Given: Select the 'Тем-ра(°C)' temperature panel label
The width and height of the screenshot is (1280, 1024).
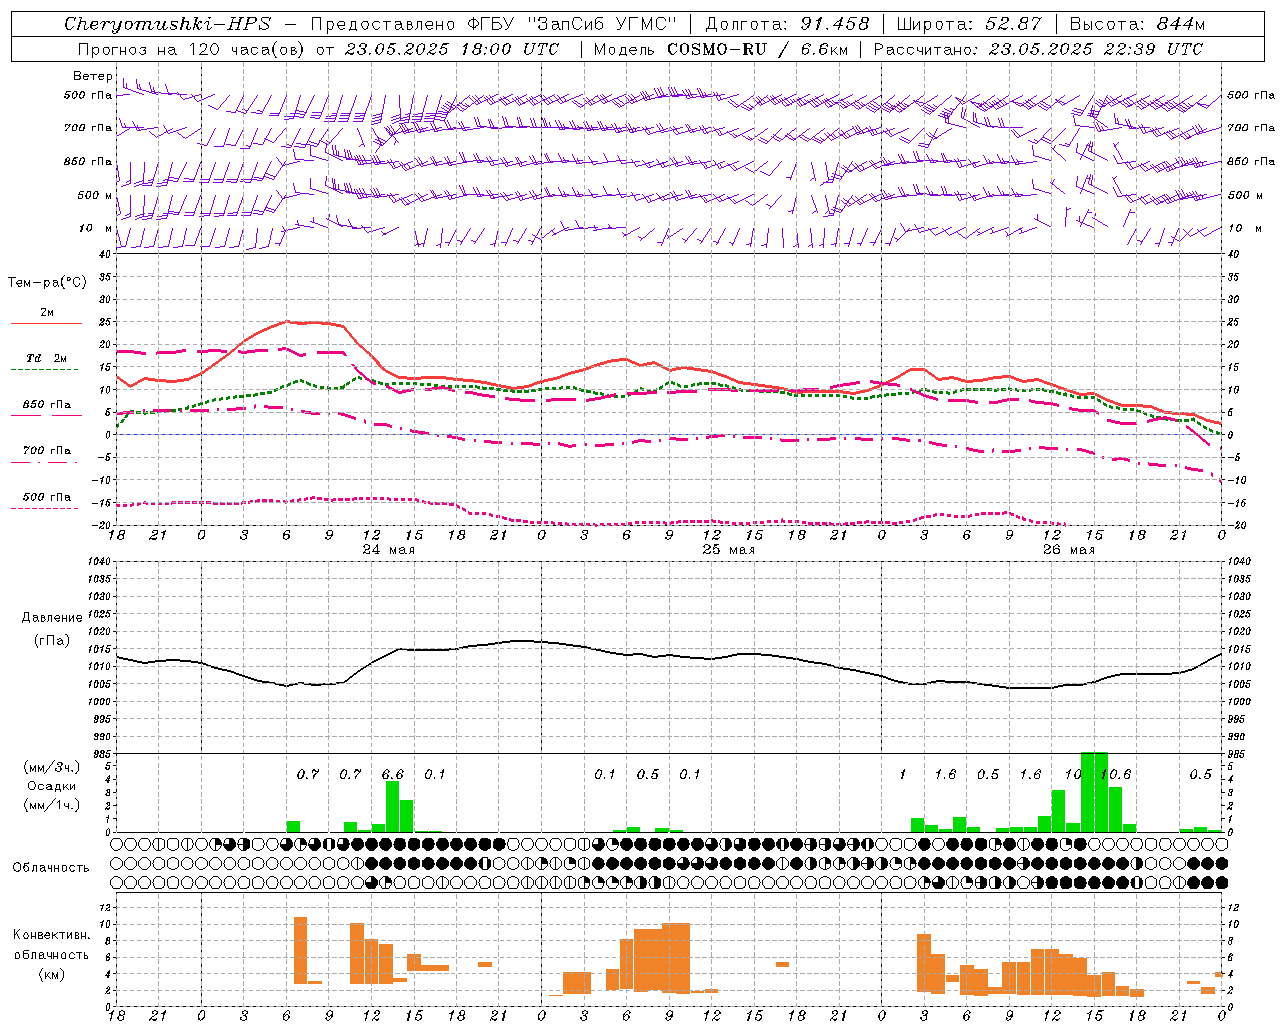Looking at the screenshot, I should (x=47, y=283).
